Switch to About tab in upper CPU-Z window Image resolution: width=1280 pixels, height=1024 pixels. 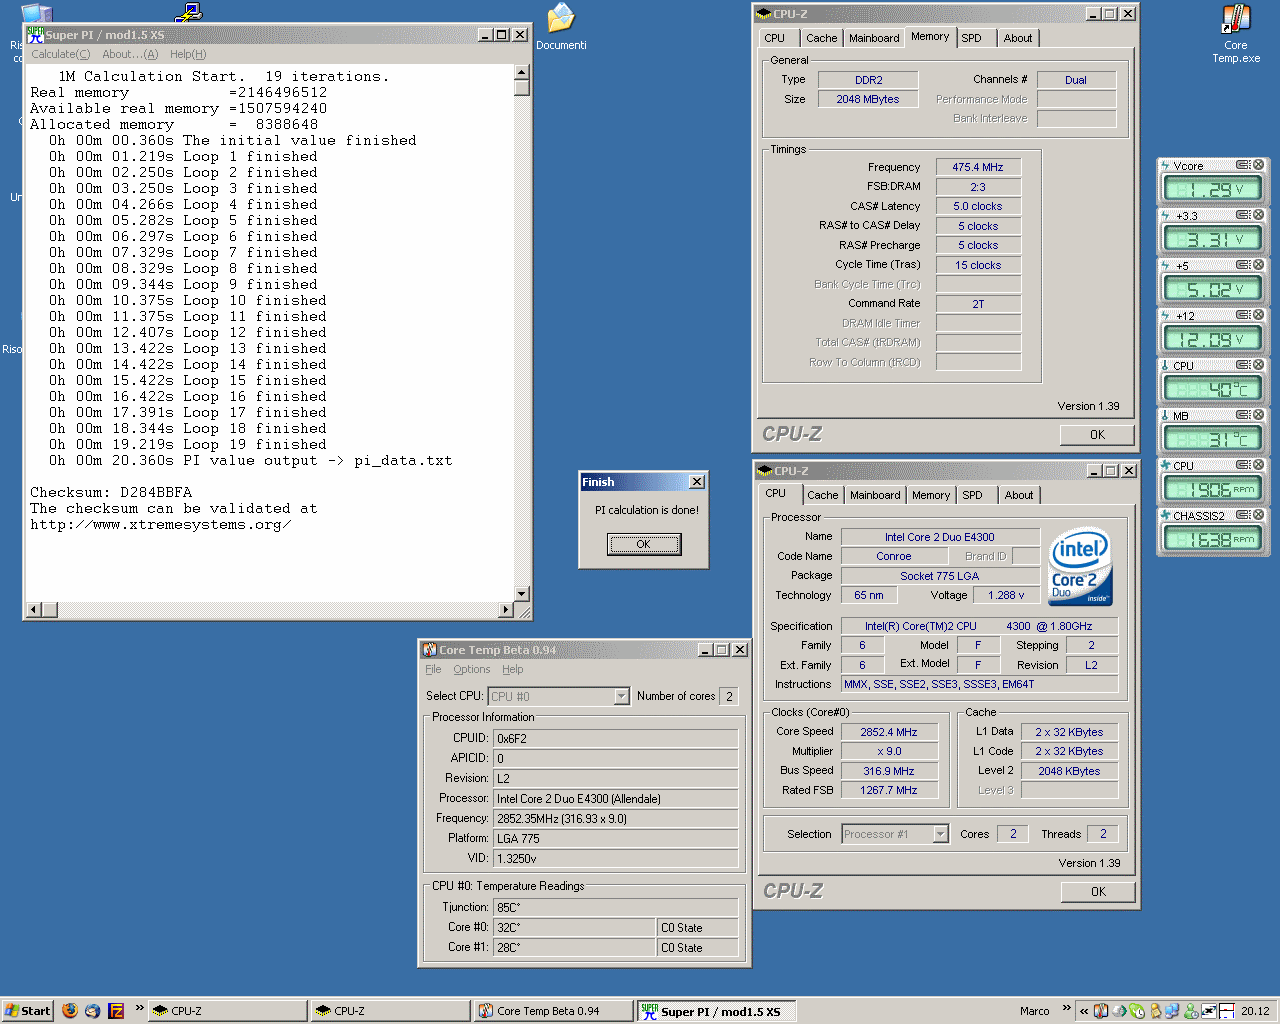tap(1018, 38)
